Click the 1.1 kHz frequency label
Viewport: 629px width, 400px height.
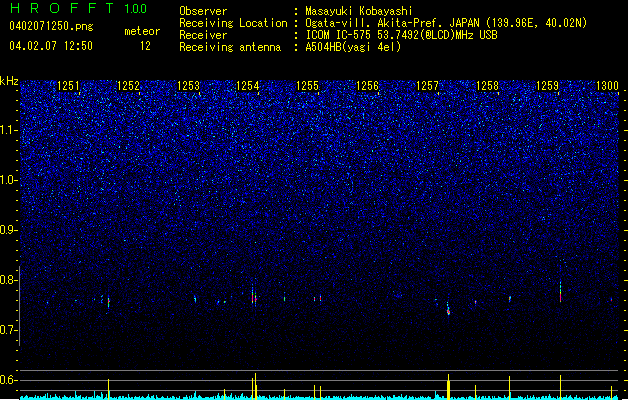tap(9, 130)
